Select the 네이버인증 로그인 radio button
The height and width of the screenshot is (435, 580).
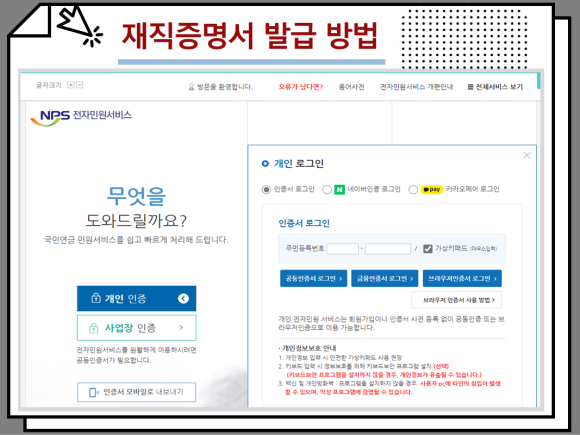tap(327, 190)
